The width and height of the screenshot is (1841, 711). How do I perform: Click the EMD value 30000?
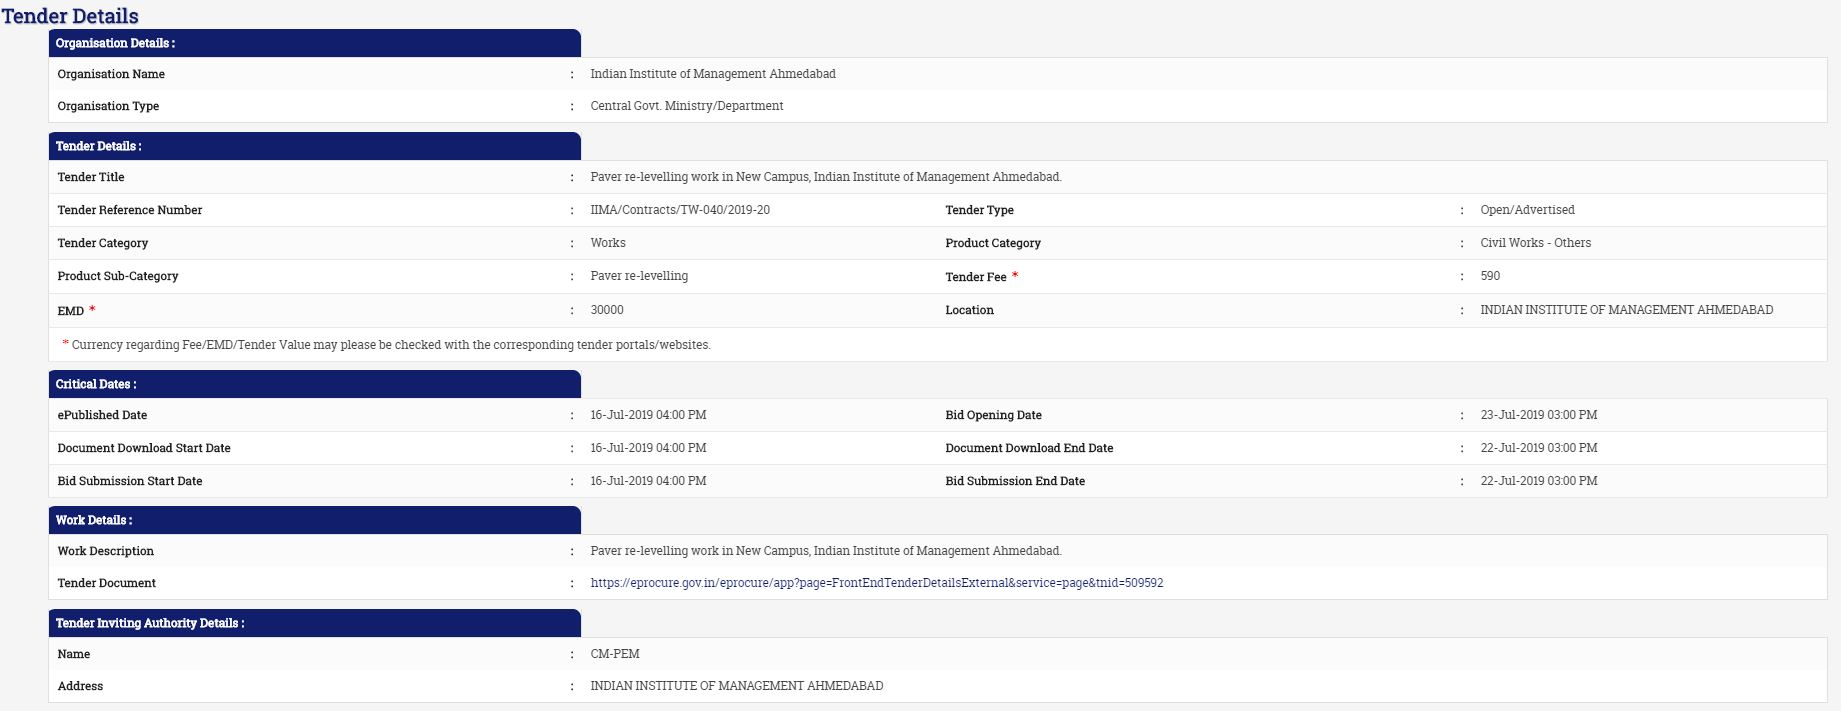pyautogui.click(x=606, y=310)
